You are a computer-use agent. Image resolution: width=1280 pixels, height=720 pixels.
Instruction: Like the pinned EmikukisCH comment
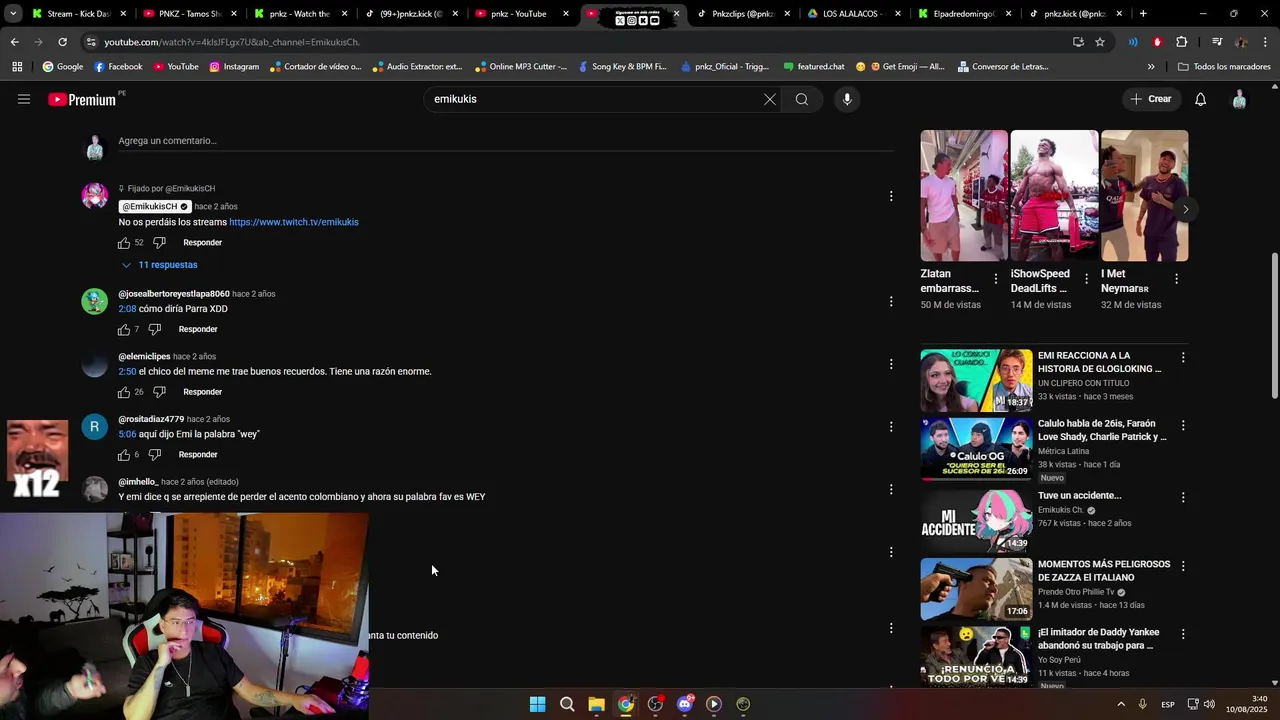click(x=124, y=243)
